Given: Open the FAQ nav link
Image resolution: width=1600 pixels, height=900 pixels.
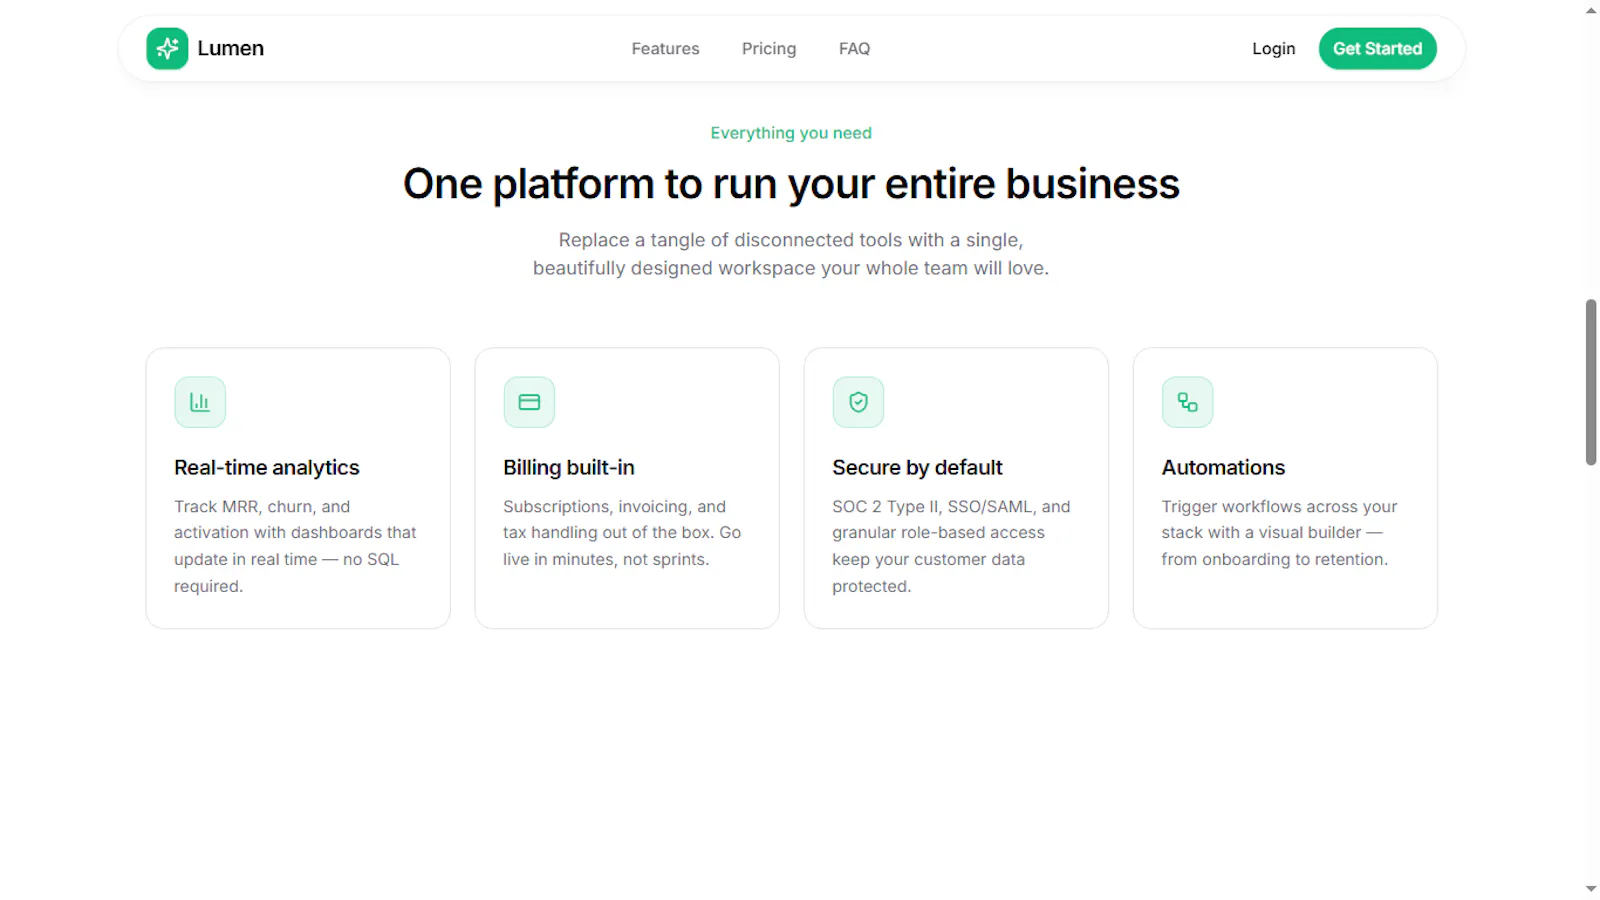Looking at the screenshot, I should point(854,48).
